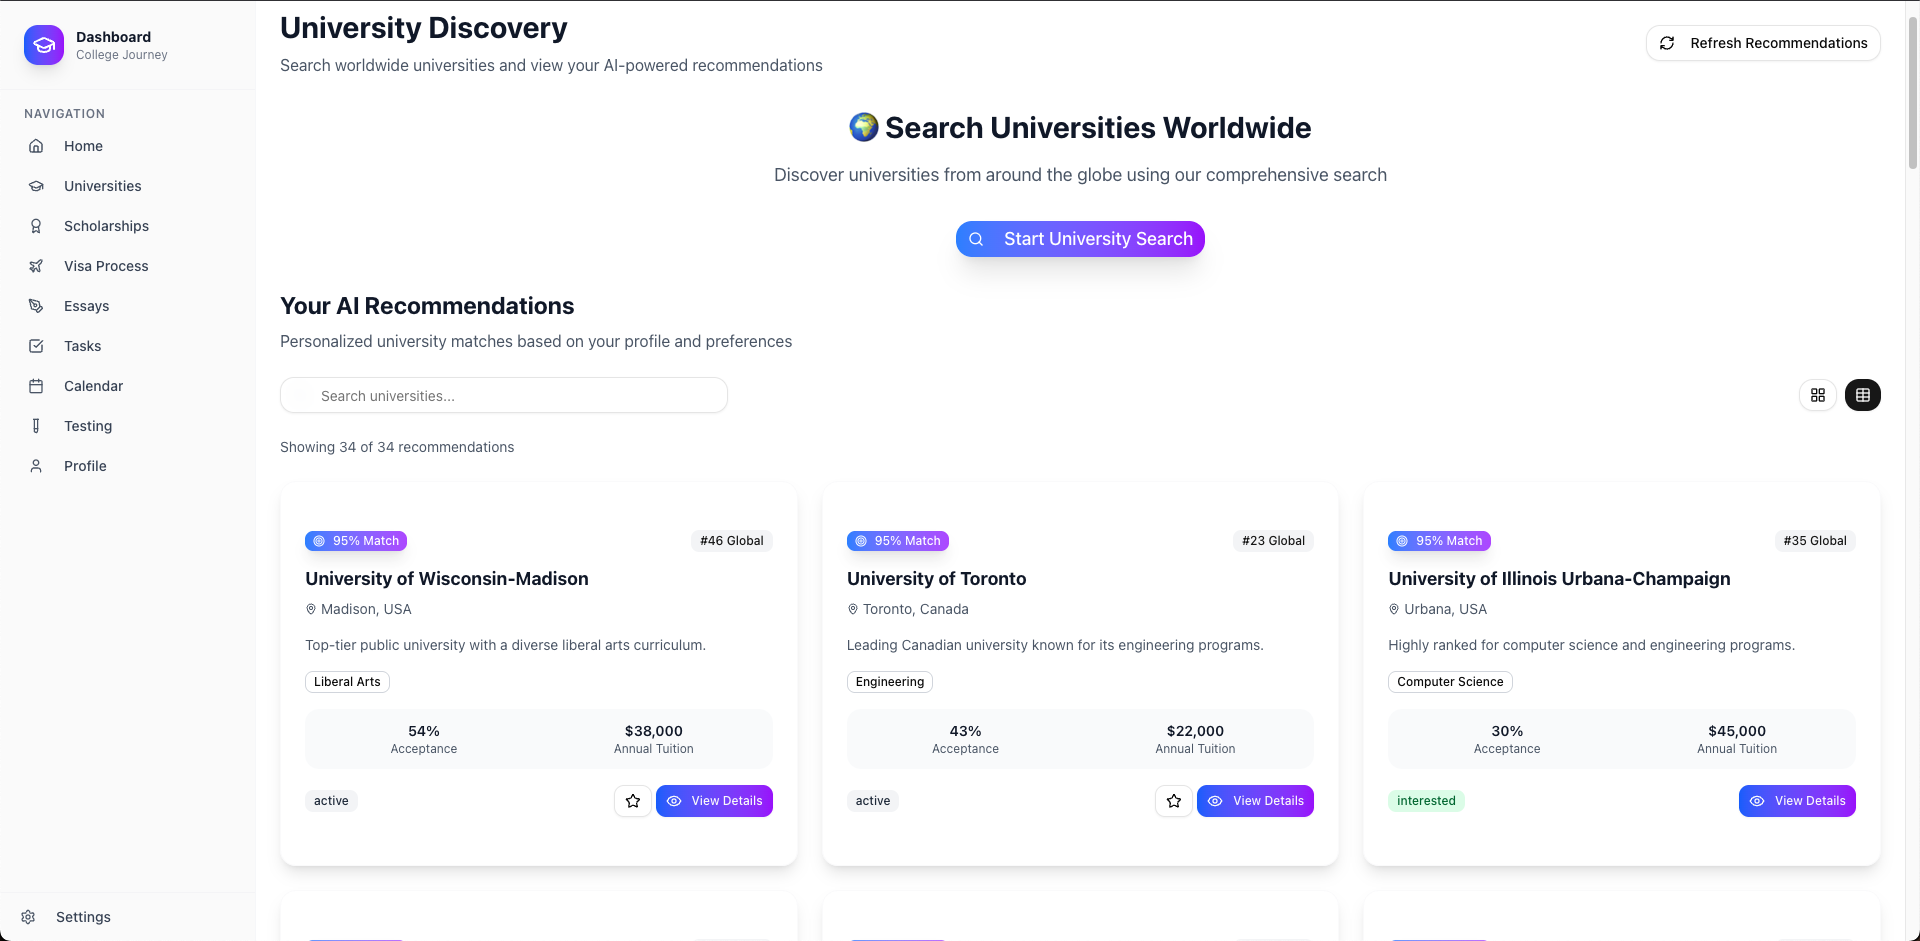
Task: Favorite University of Wisconsin-Madison with star
Action: [x=633, y=801]
